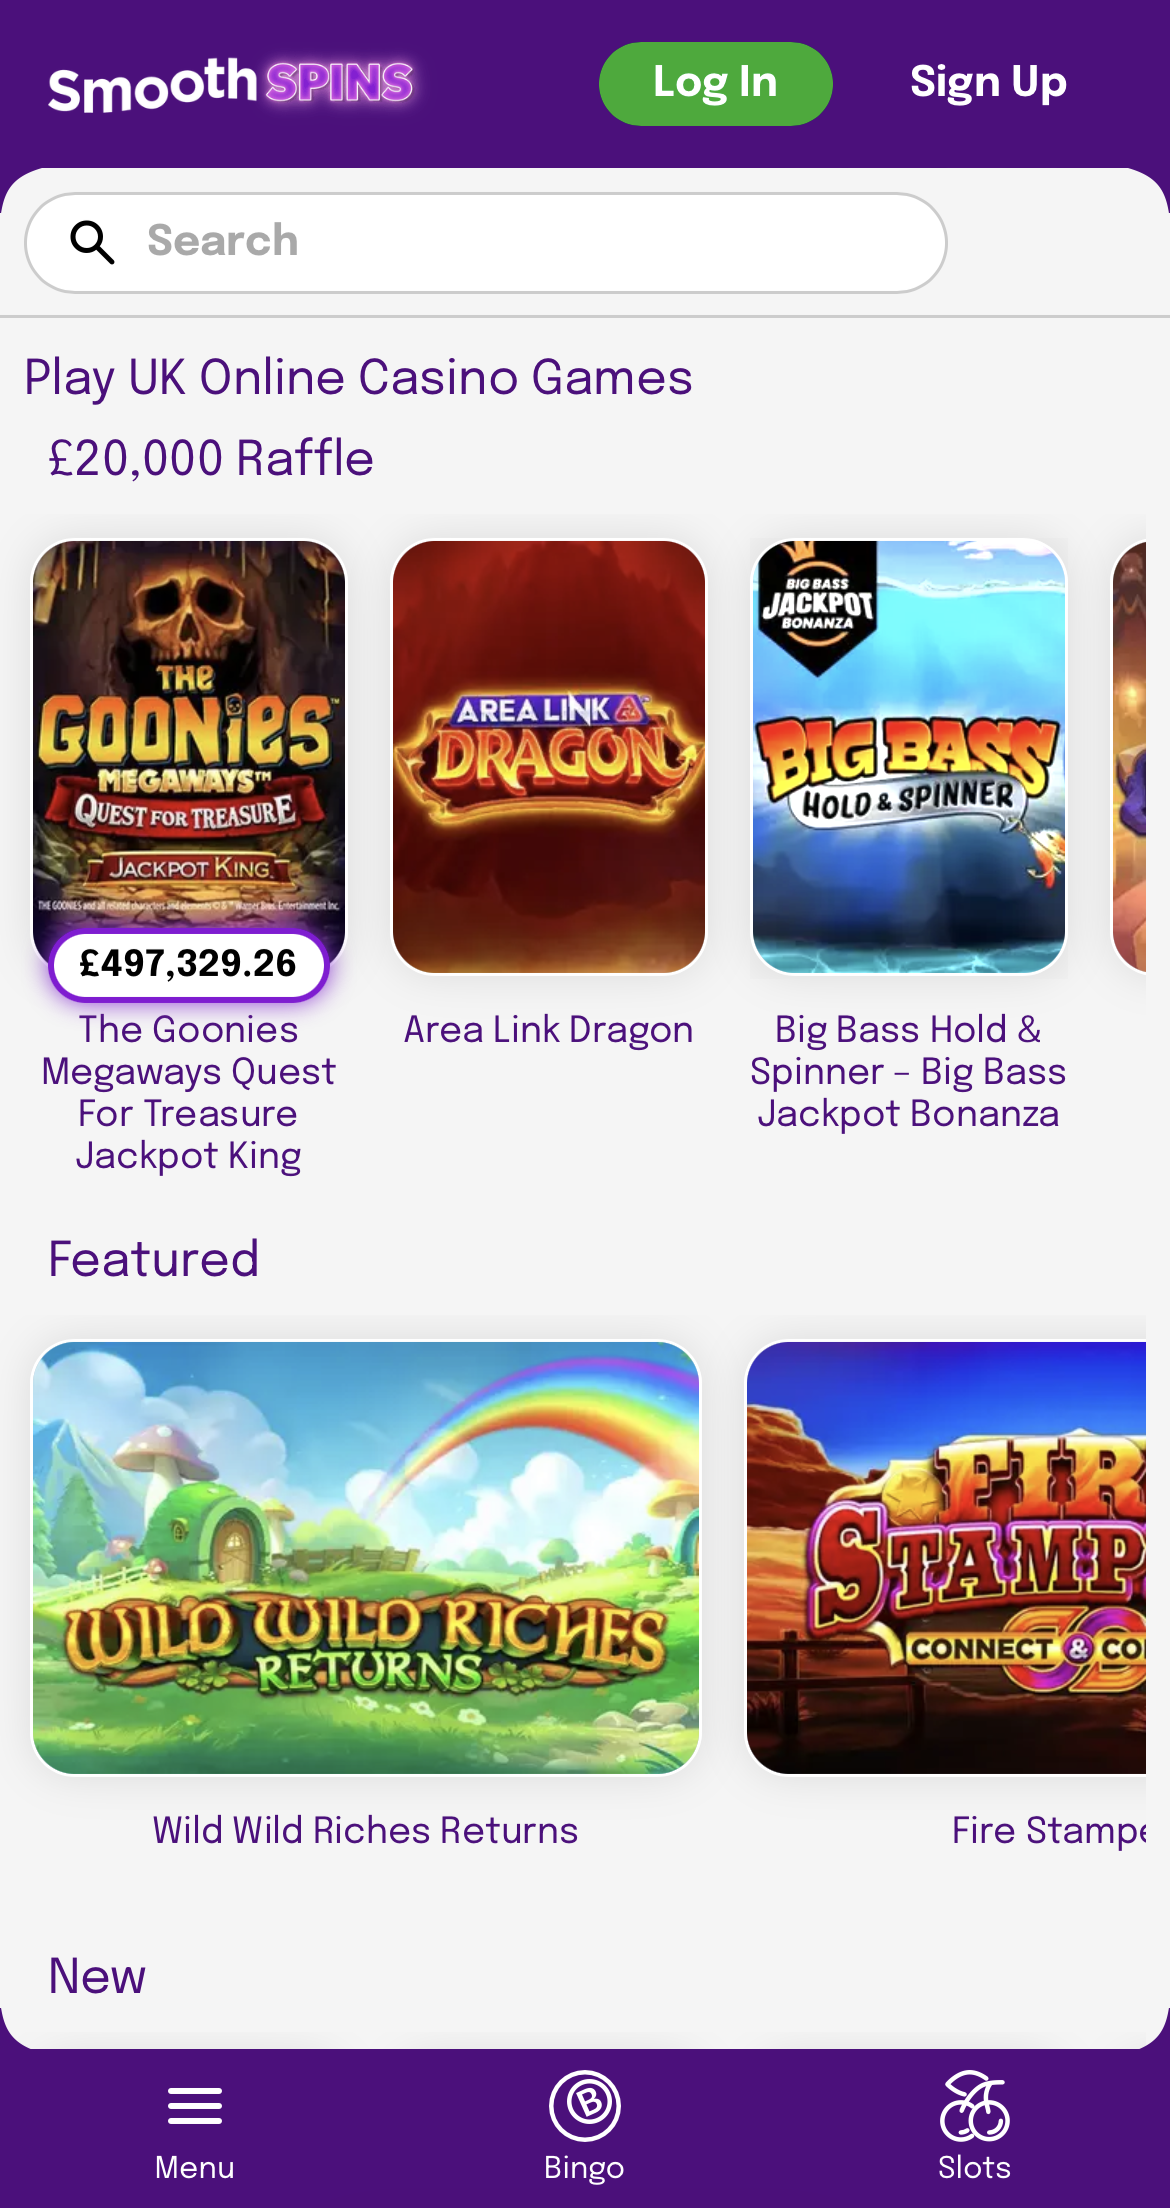The image size is (1170, 2208).
Task: Click the £497,329.26 jackpot badge
Action: coord(189,964)
